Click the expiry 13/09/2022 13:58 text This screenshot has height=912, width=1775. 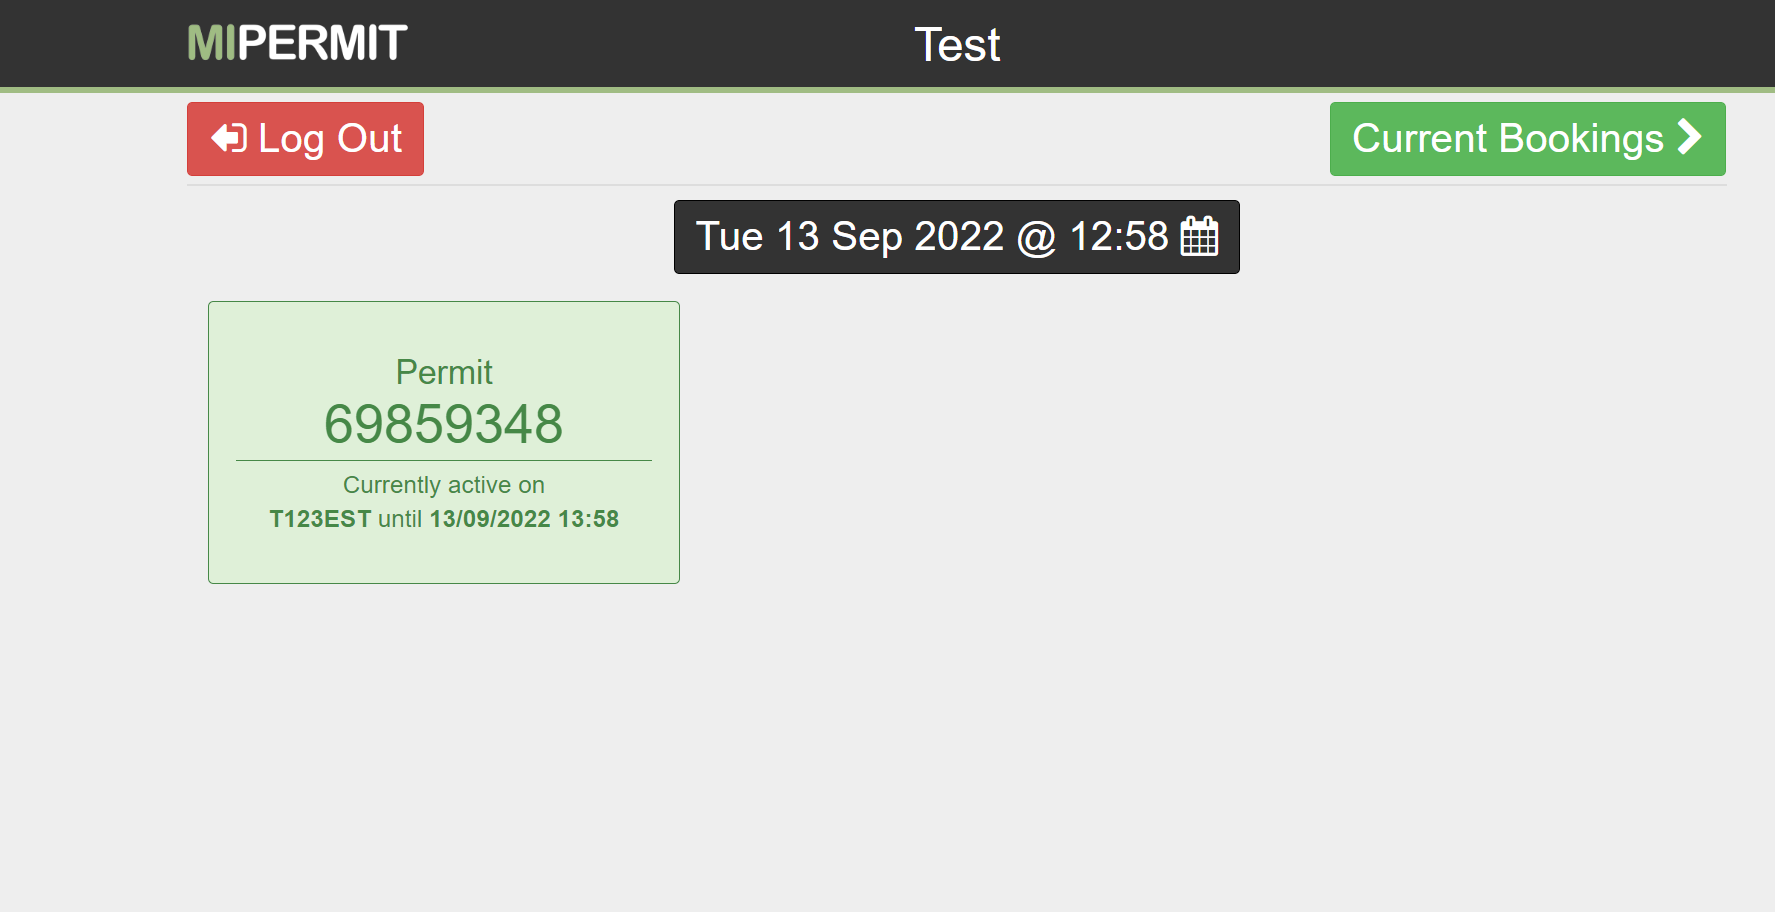click(x=524, y=519)
